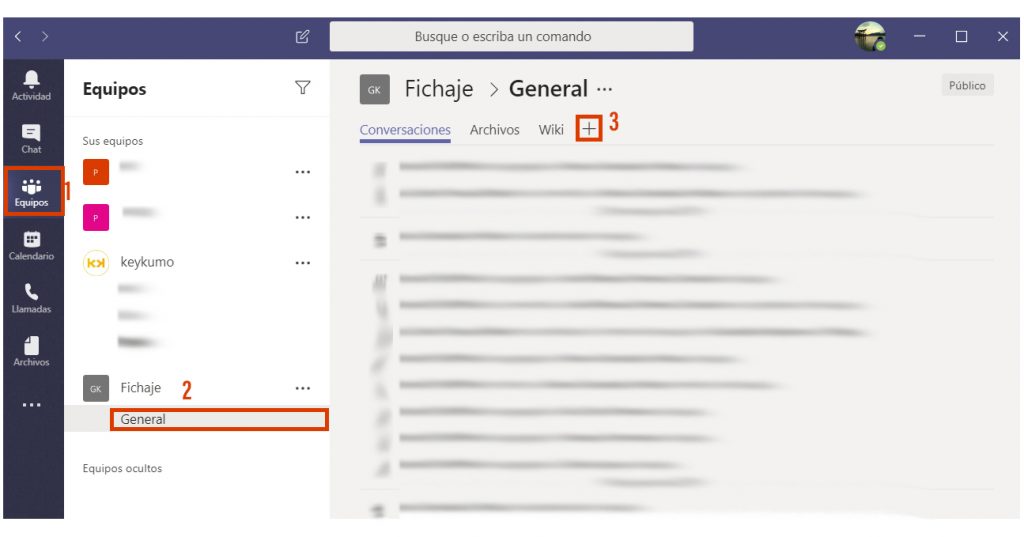Viewport: 1024px width, 537px height.
Task: Open more options for Fichaje team
Action: pyautogui.click(x=302, y=388)
